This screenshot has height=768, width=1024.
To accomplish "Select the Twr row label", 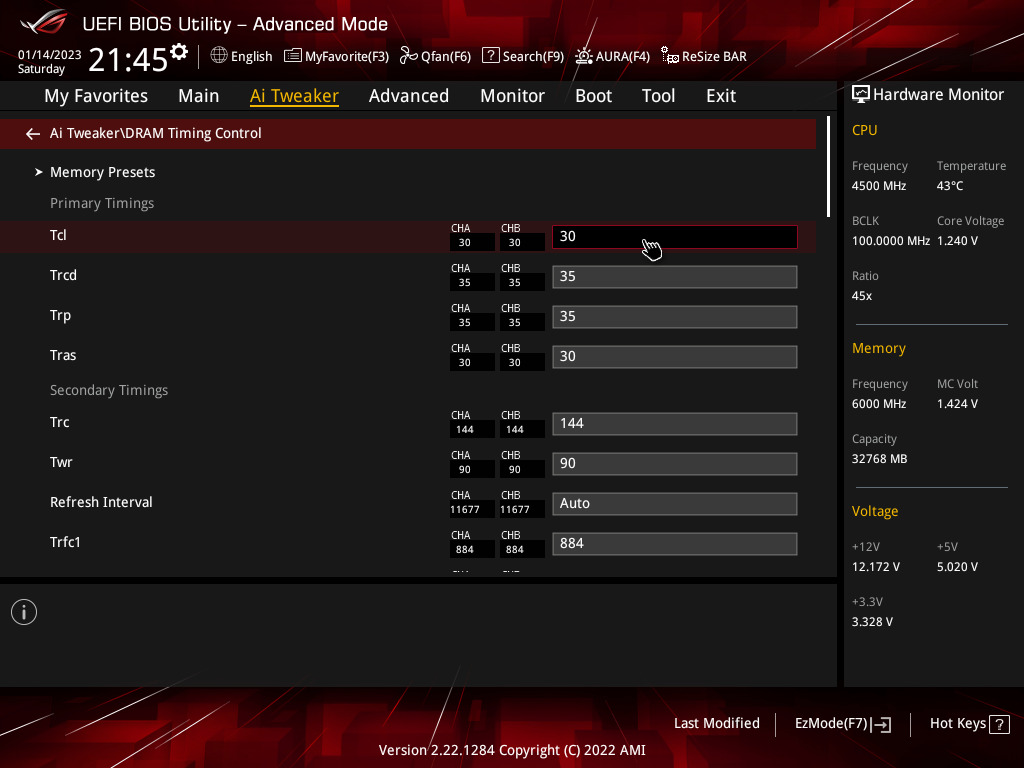I will 61,462.
